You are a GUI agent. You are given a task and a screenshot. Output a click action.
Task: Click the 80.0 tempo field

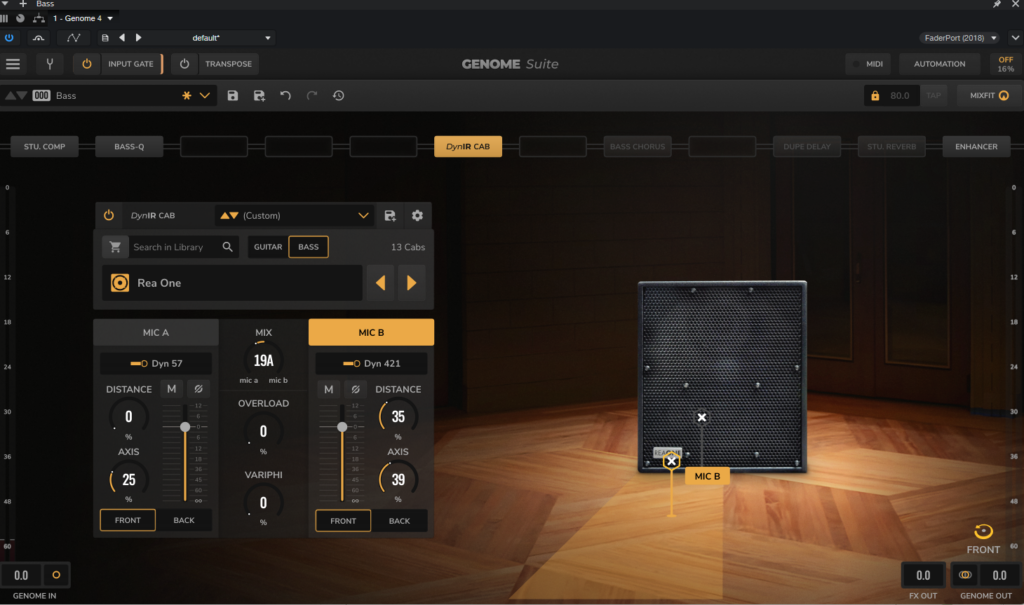(900, 95)
